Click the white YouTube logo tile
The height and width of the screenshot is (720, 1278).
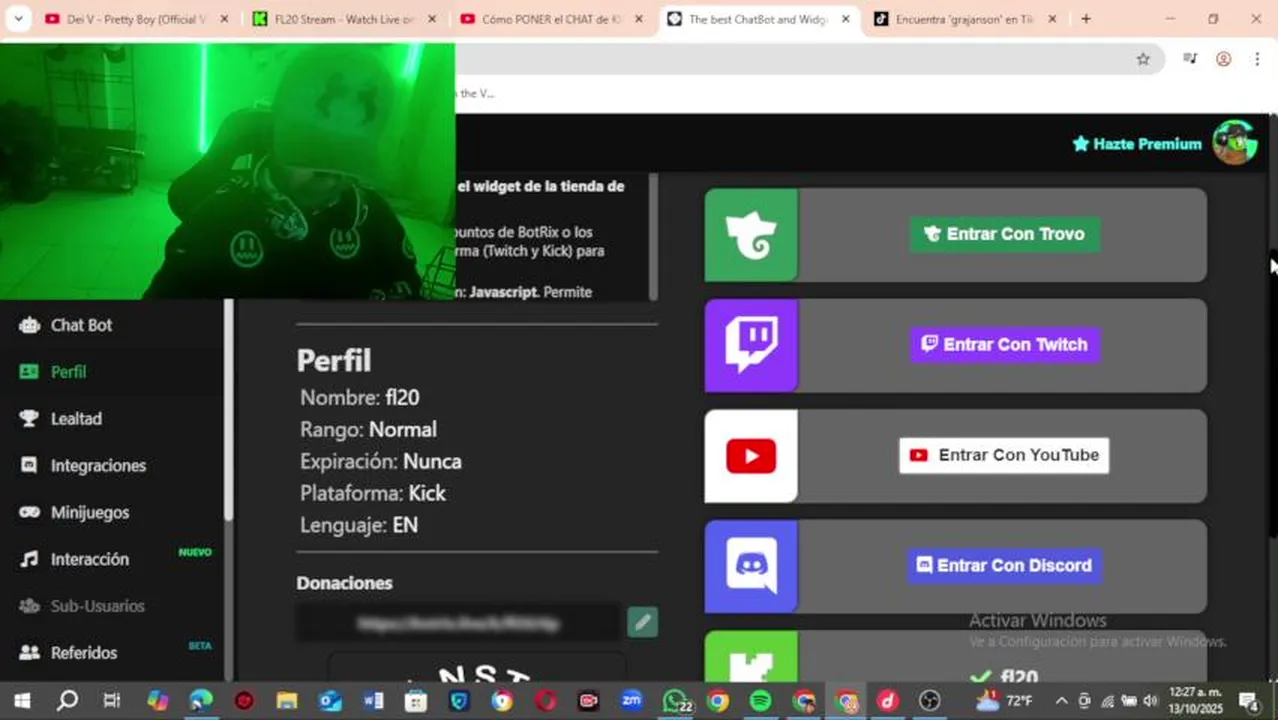751,456
